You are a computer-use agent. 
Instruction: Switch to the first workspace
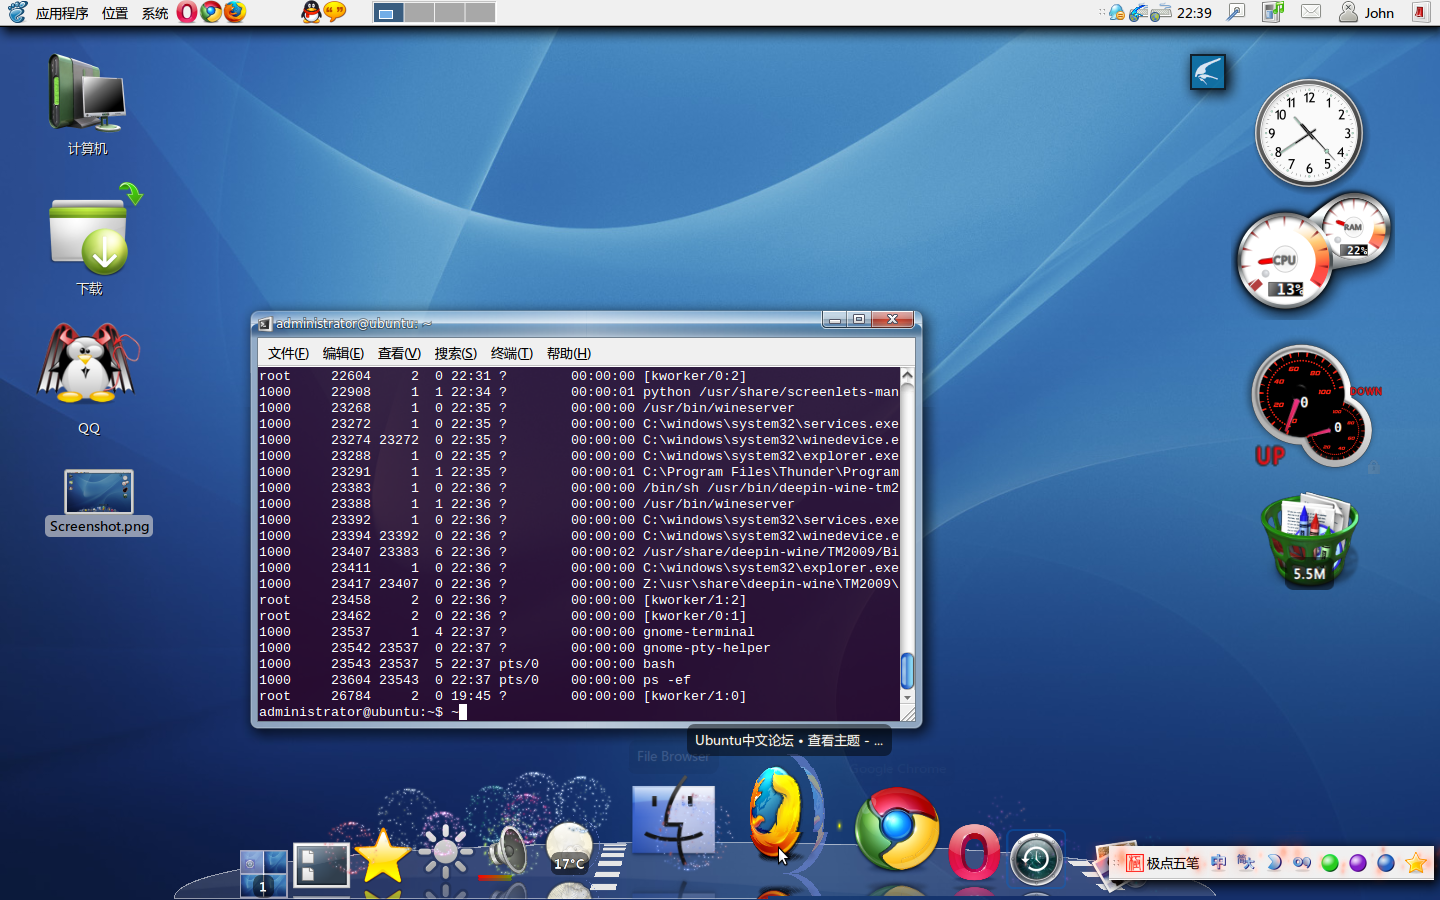(388, 13)
